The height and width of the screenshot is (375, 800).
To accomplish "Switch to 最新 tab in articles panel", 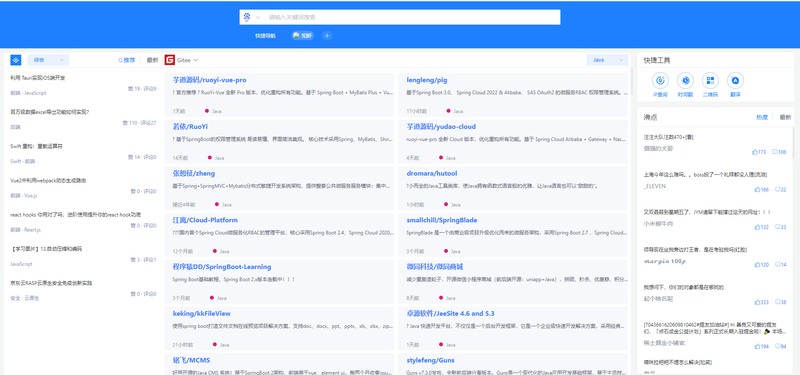I will pyautogui.click(x=152, y=60).
